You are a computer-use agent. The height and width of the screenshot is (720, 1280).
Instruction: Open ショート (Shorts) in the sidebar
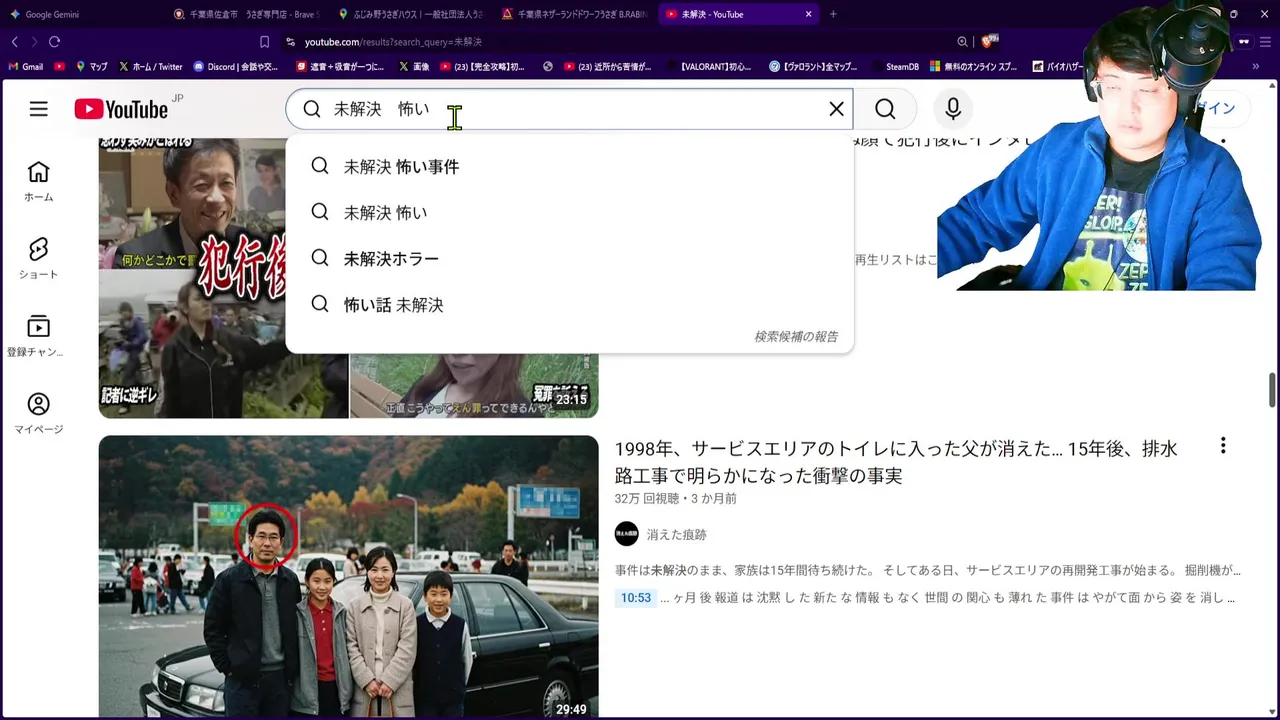coord(38,258)
